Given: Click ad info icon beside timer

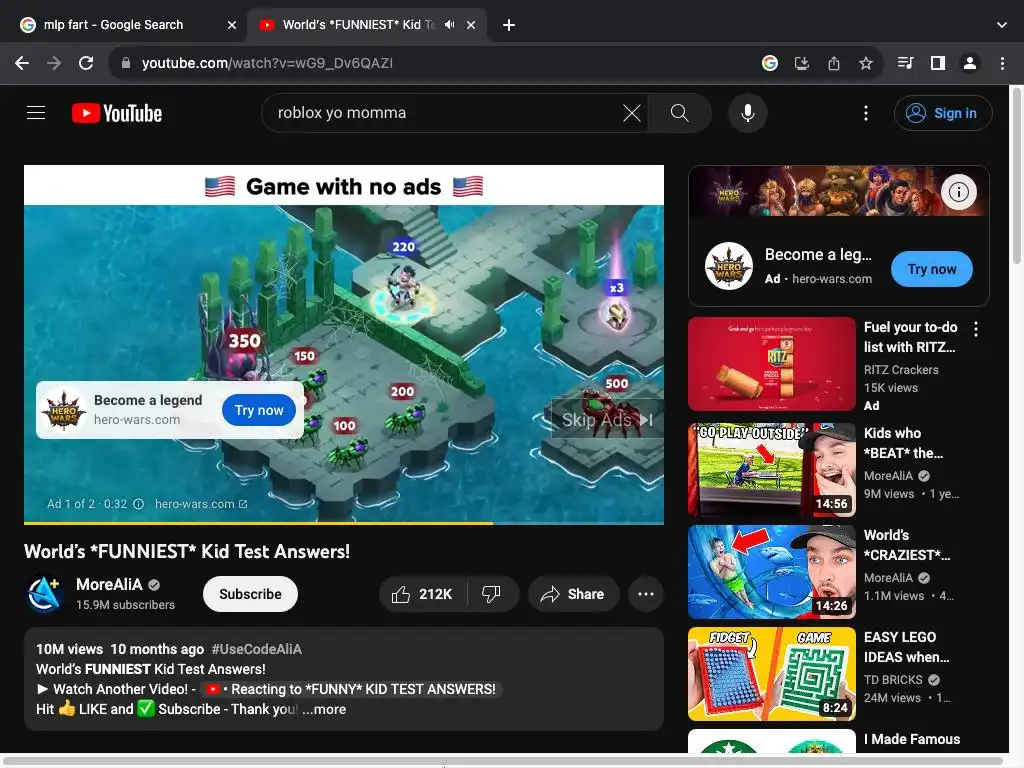Looking at the screenshot, I should pos(138,504).
